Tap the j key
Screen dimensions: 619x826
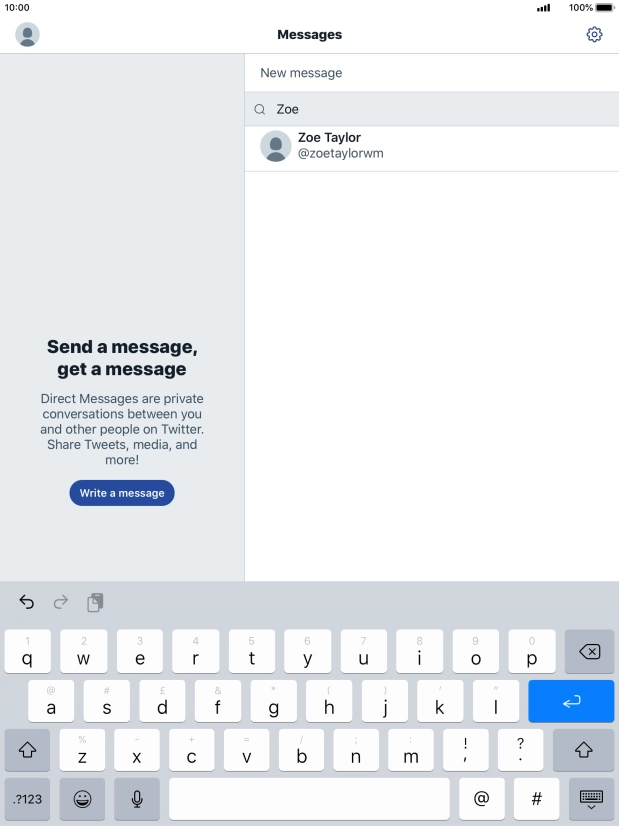click(385, 701)
